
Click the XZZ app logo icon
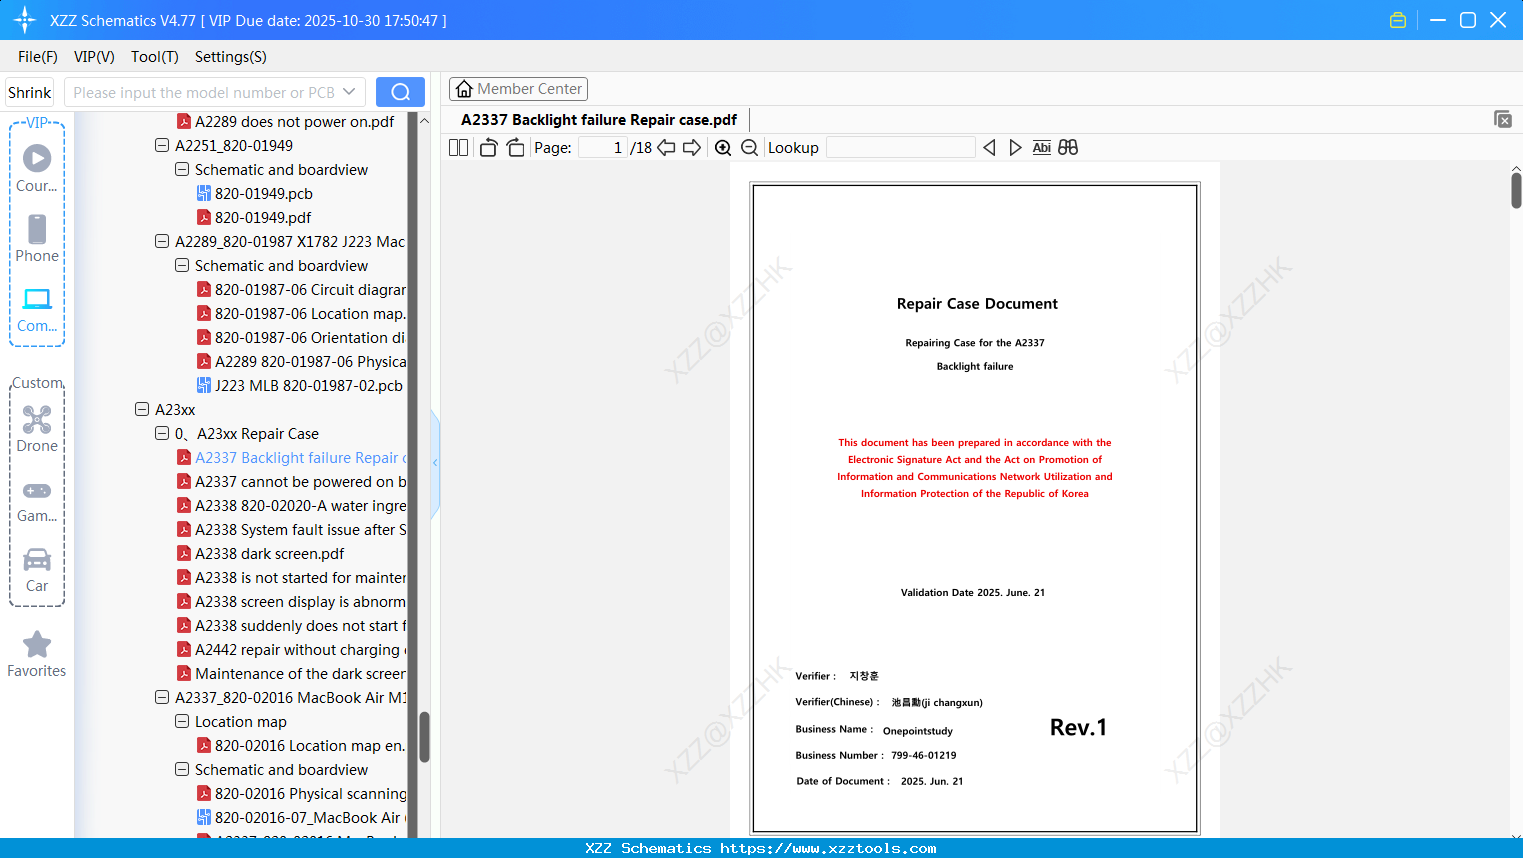(25, 20)
